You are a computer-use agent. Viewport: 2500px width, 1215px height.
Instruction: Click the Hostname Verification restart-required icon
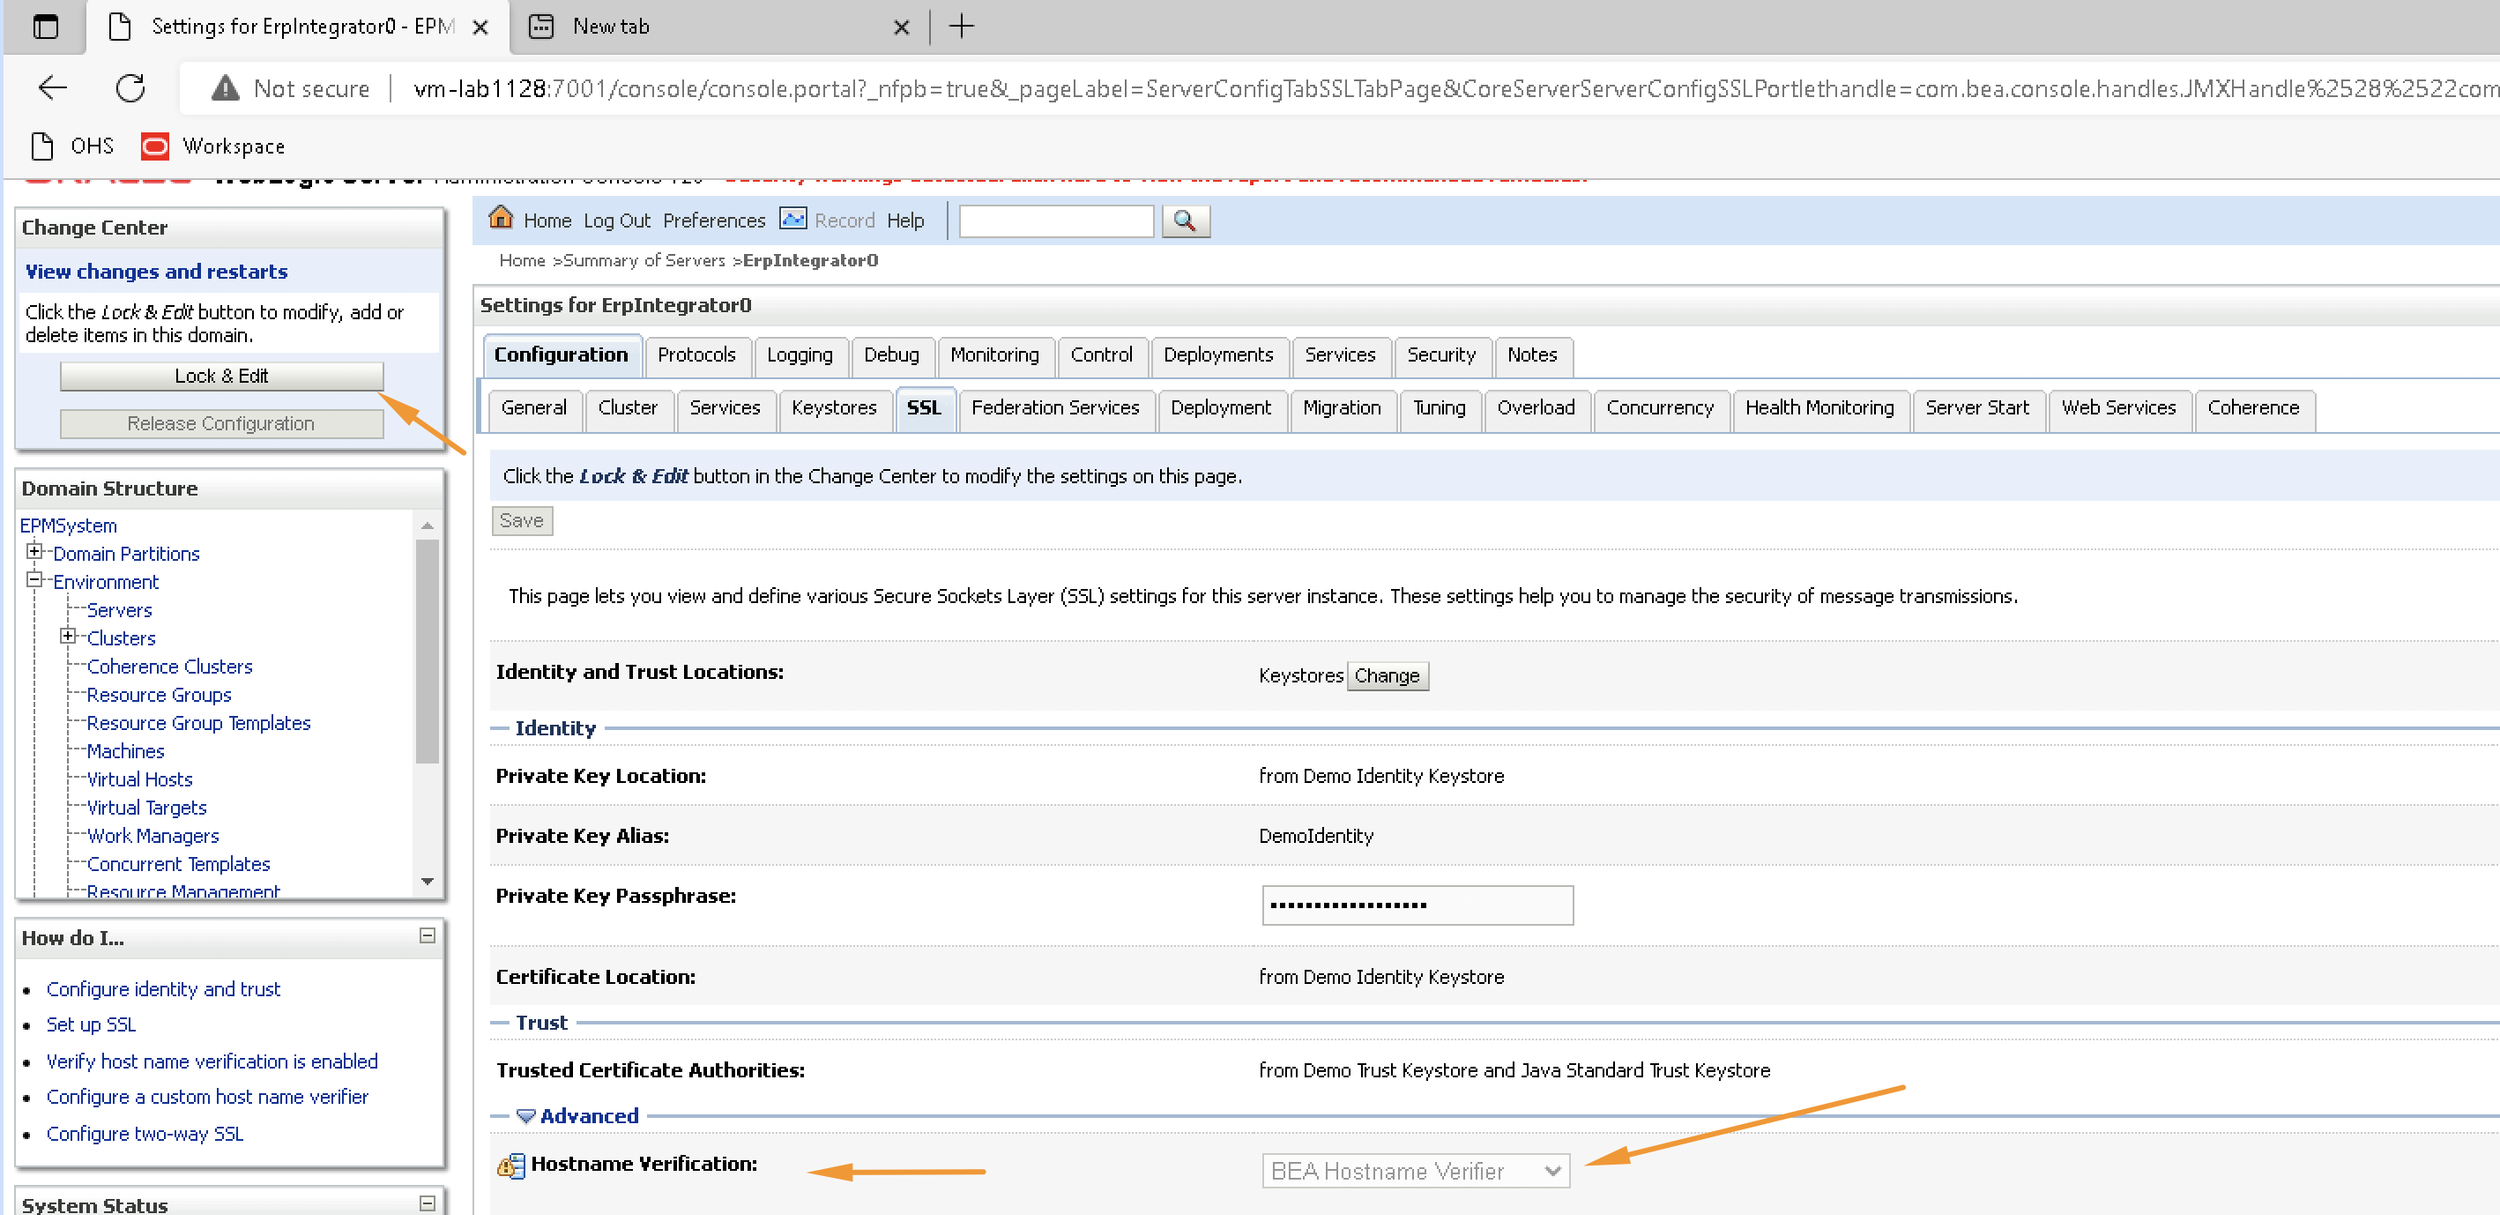(x=511, y=1165)
